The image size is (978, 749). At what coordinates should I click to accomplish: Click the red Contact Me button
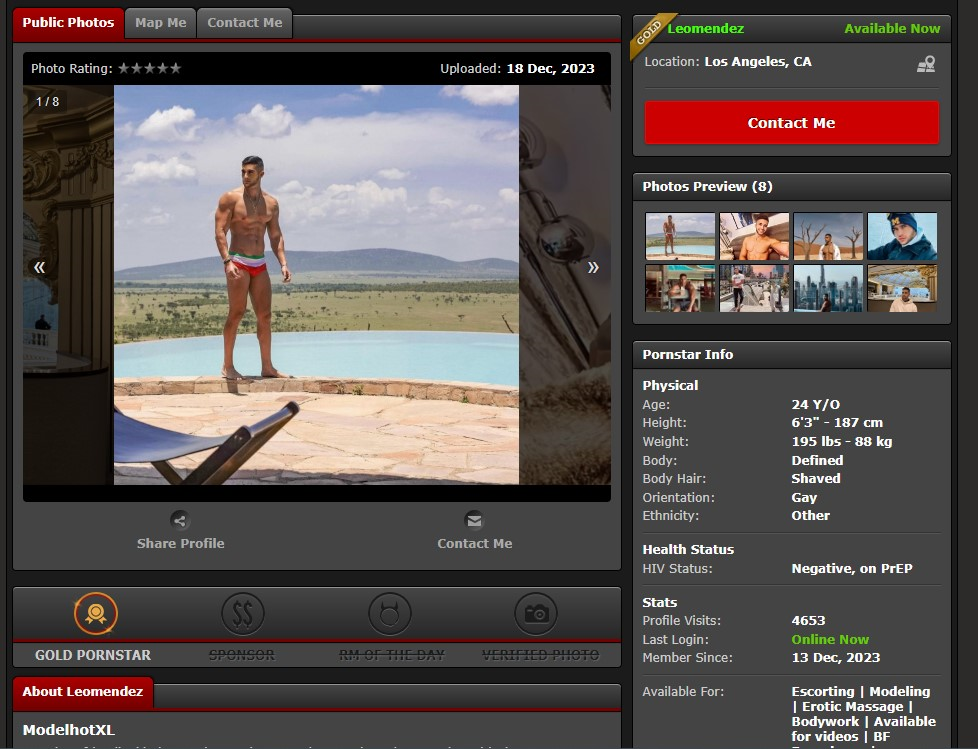[792, 123]
